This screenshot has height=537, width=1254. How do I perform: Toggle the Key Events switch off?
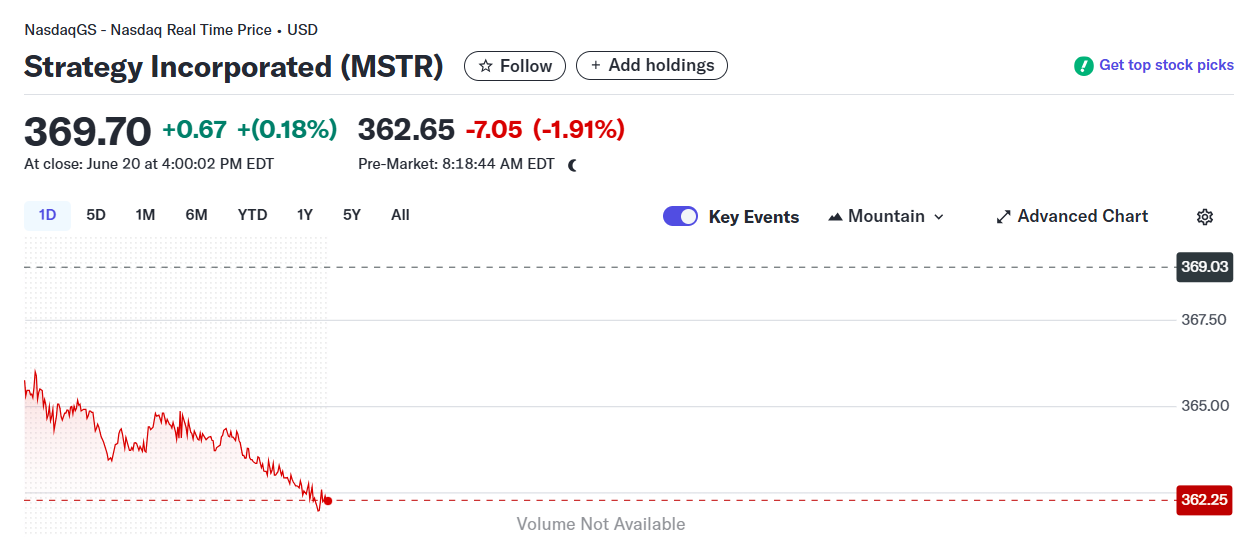[680, 217]
